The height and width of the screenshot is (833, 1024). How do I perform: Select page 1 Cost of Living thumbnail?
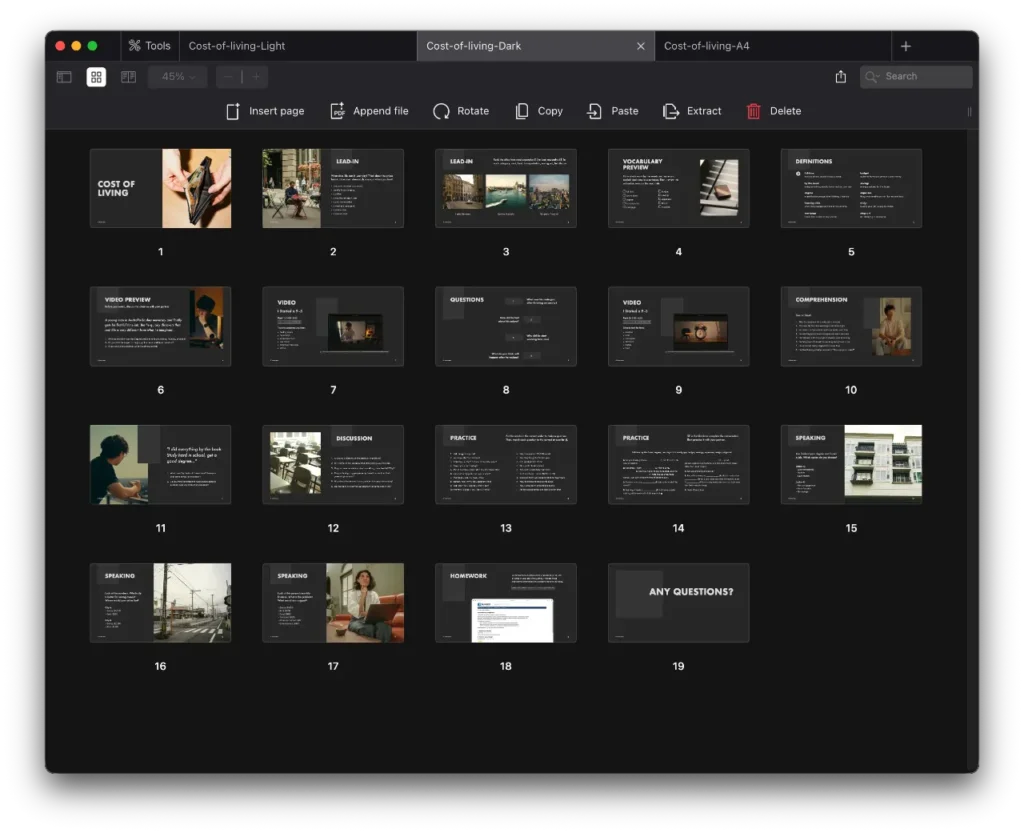click(160, 188)
